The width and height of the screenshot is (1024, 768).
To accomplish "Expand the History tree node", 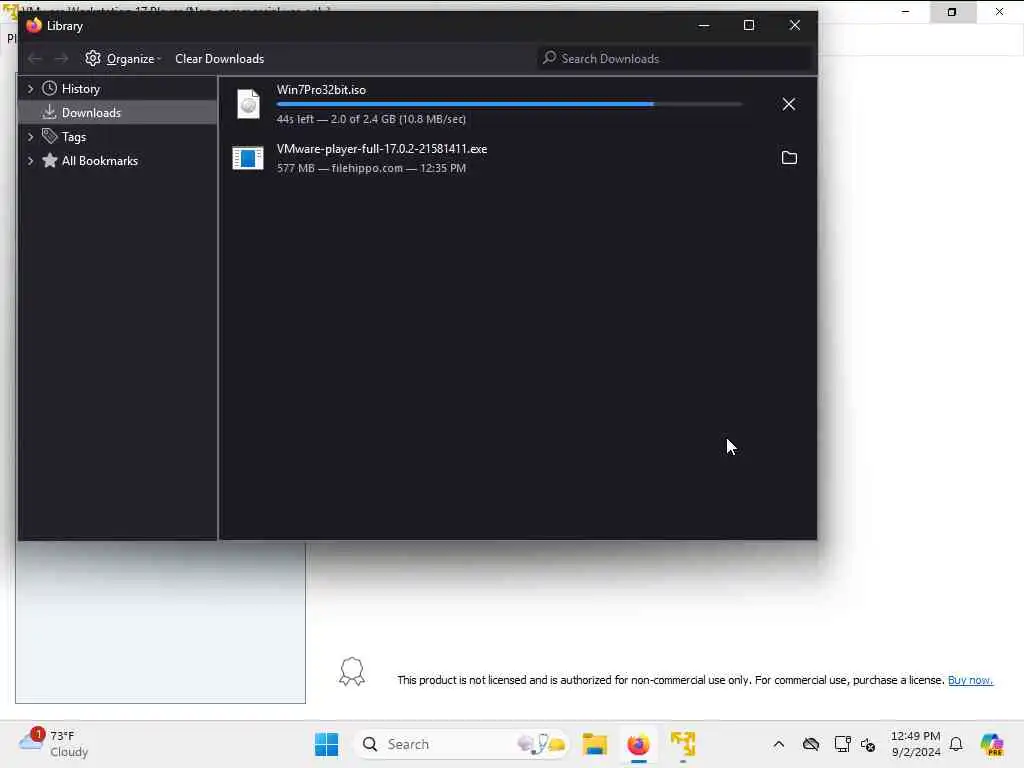I will pos(30,89).
